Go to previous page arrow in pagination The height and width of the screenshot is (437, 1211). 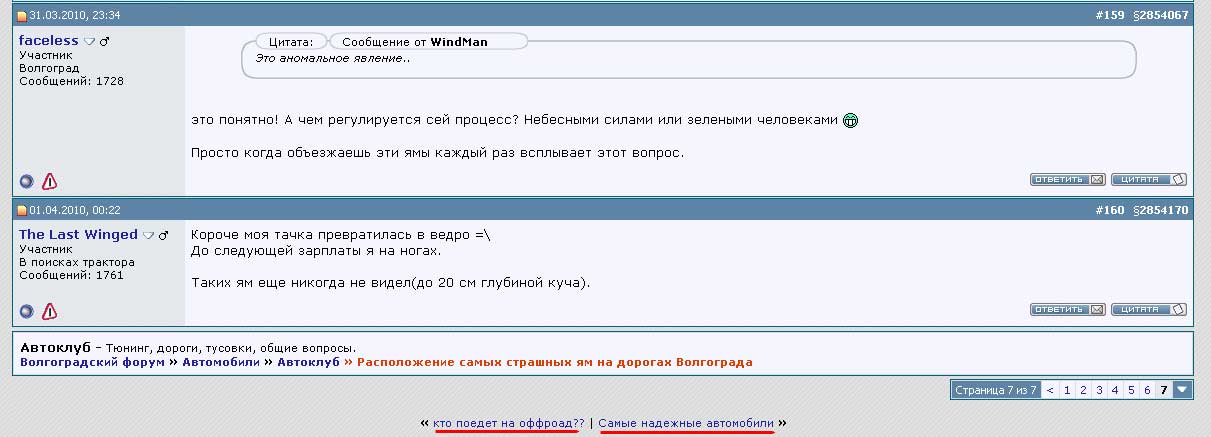pyautogui.click(x=1050, y=390)
